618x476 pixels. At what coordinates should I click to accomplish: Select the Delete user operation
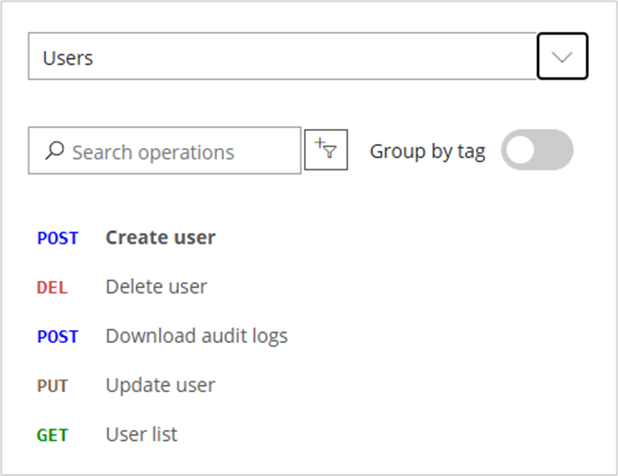tap(156, 287)
